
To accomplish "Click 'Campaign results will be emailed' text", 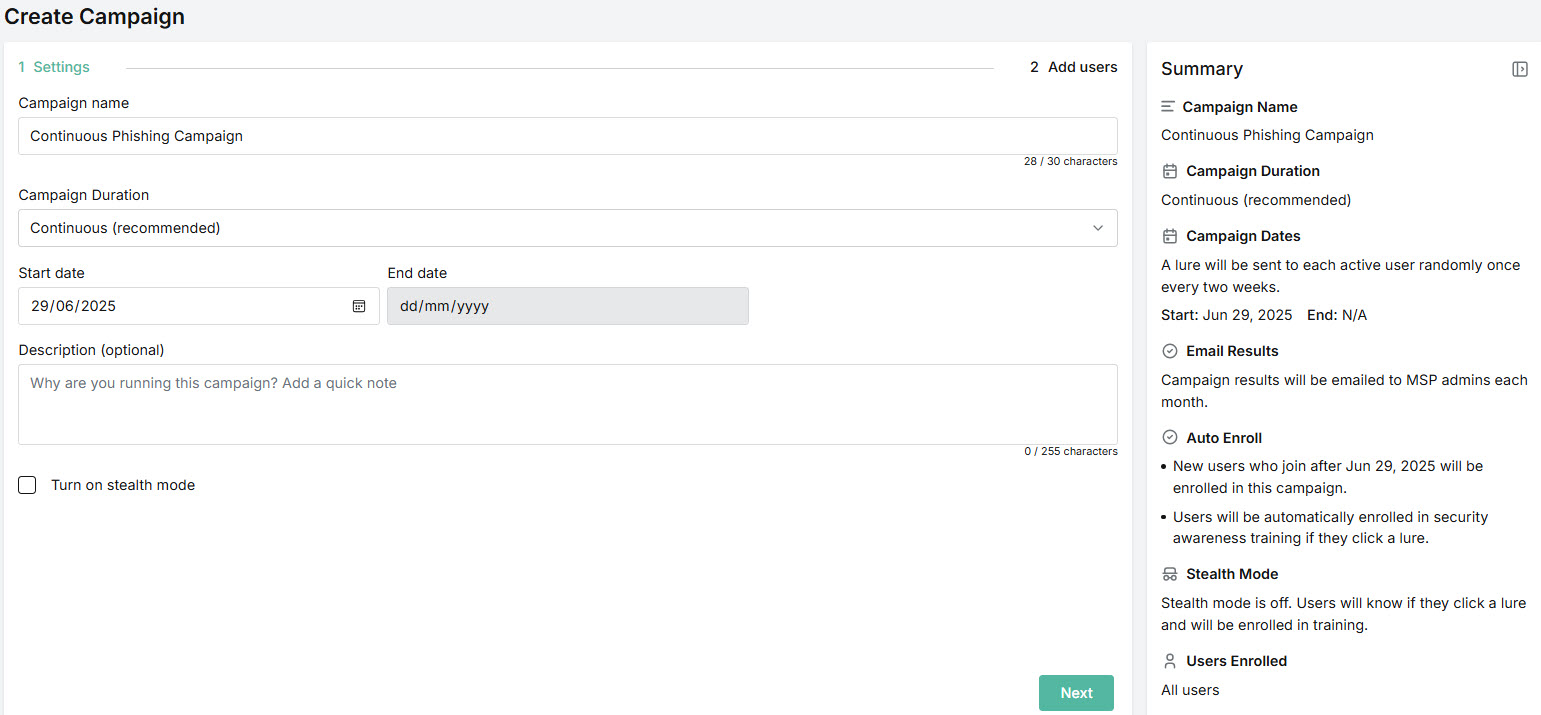I will [1345, 391].
